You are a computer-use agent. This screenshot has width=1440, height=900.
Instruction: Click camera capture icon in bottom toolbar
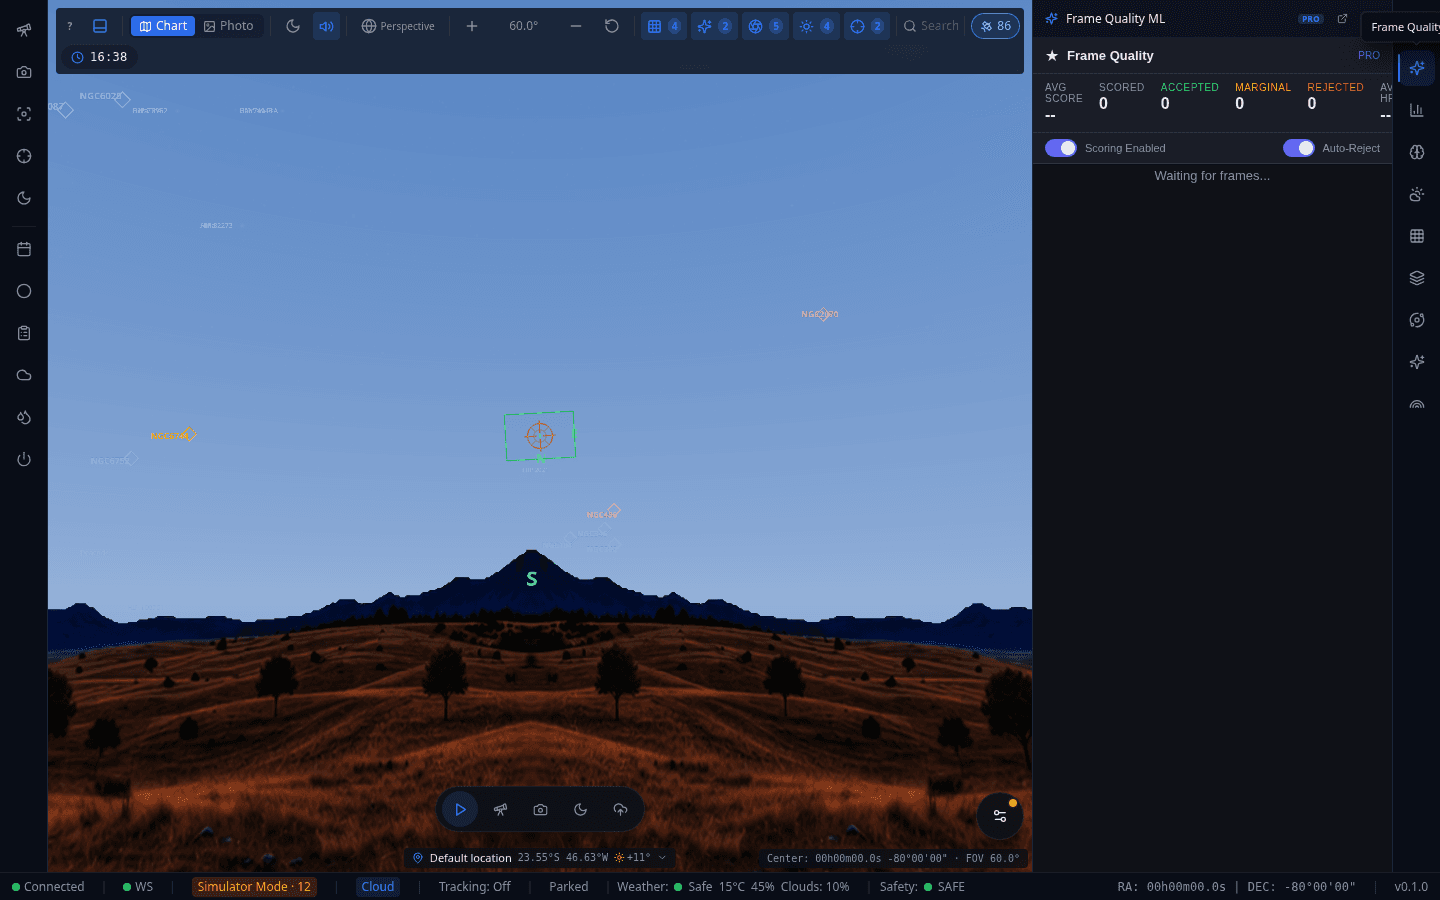pyautogui.click(x=540, y=810)
